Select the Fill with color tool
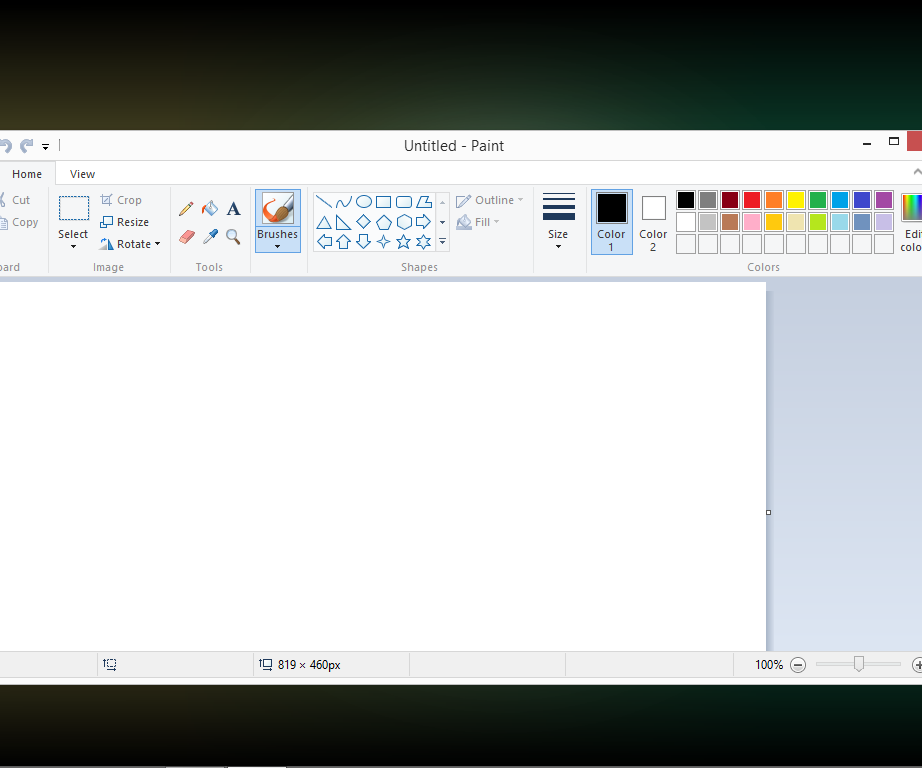 [210, 208]
